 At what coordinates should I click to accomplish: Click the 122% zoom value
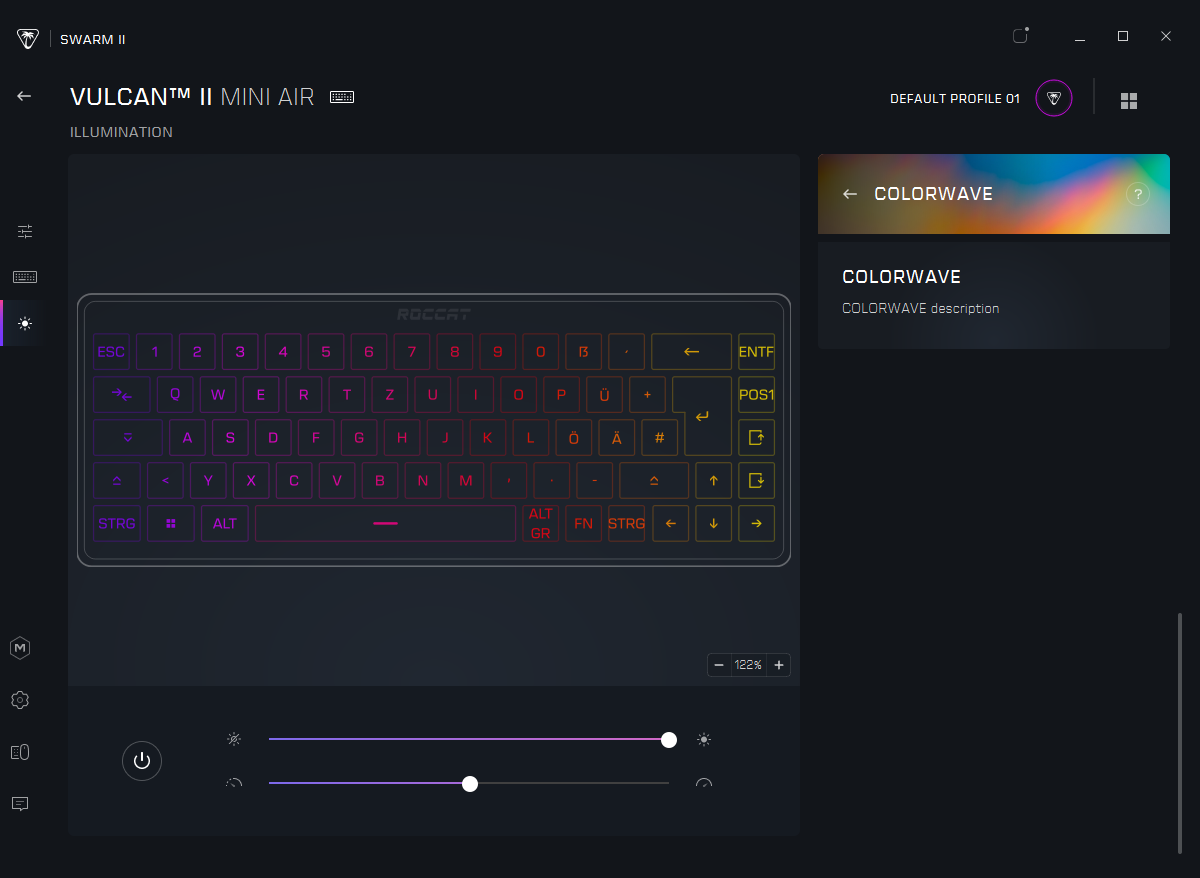(749, 665)
